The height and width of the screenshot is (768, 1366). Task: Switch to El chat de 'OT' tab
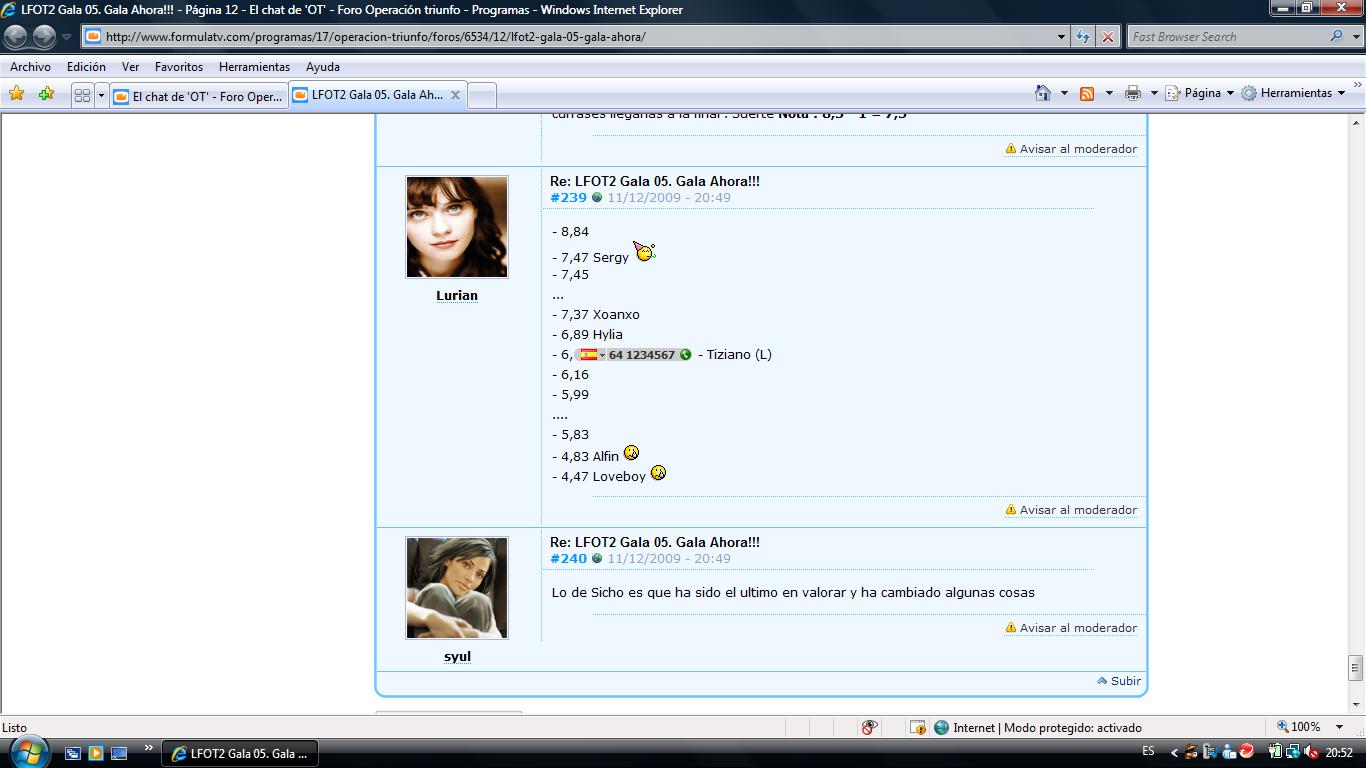click(198, 96)
